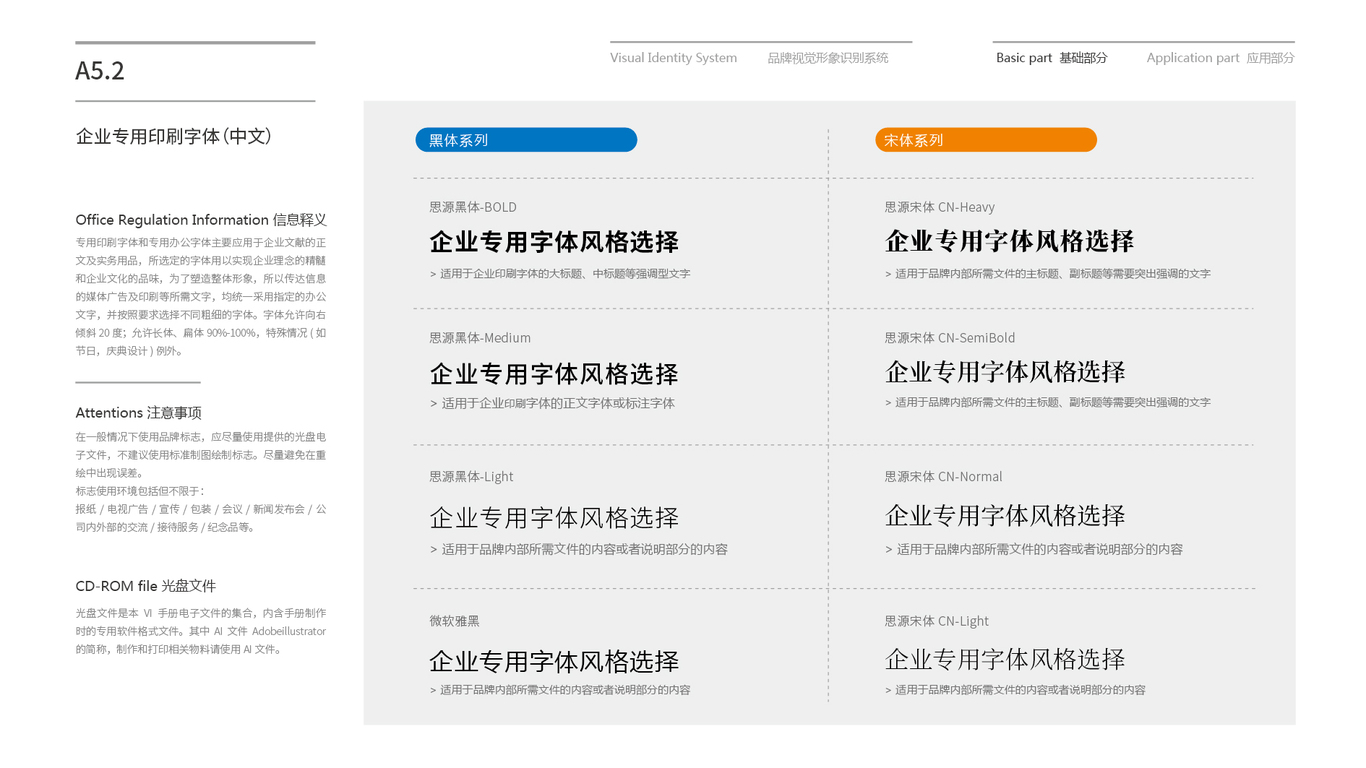Click the line starting '在一般情况下使用品牌标志'
1366x768 pixels.
[201, 437]
